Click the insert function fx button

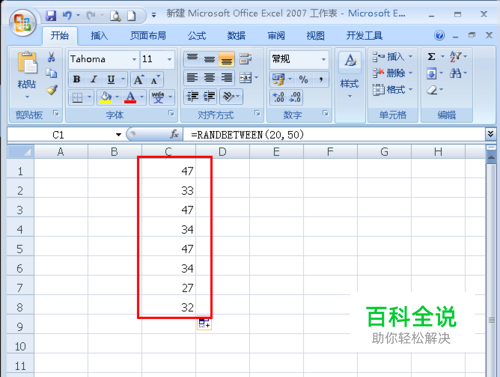point(174,134)
